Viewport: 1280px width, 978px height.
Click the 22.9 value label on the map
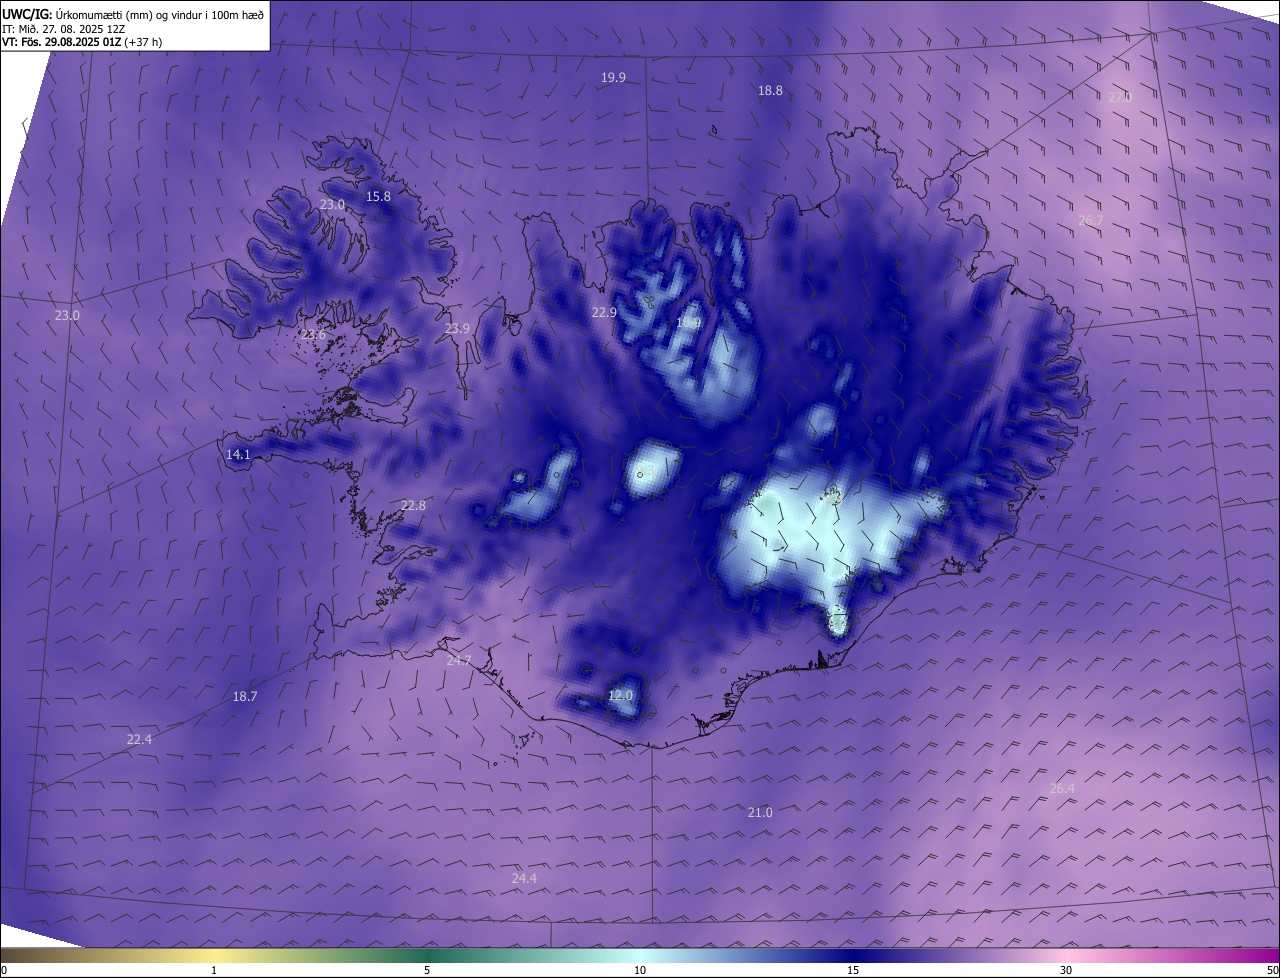tap(604, 313)
